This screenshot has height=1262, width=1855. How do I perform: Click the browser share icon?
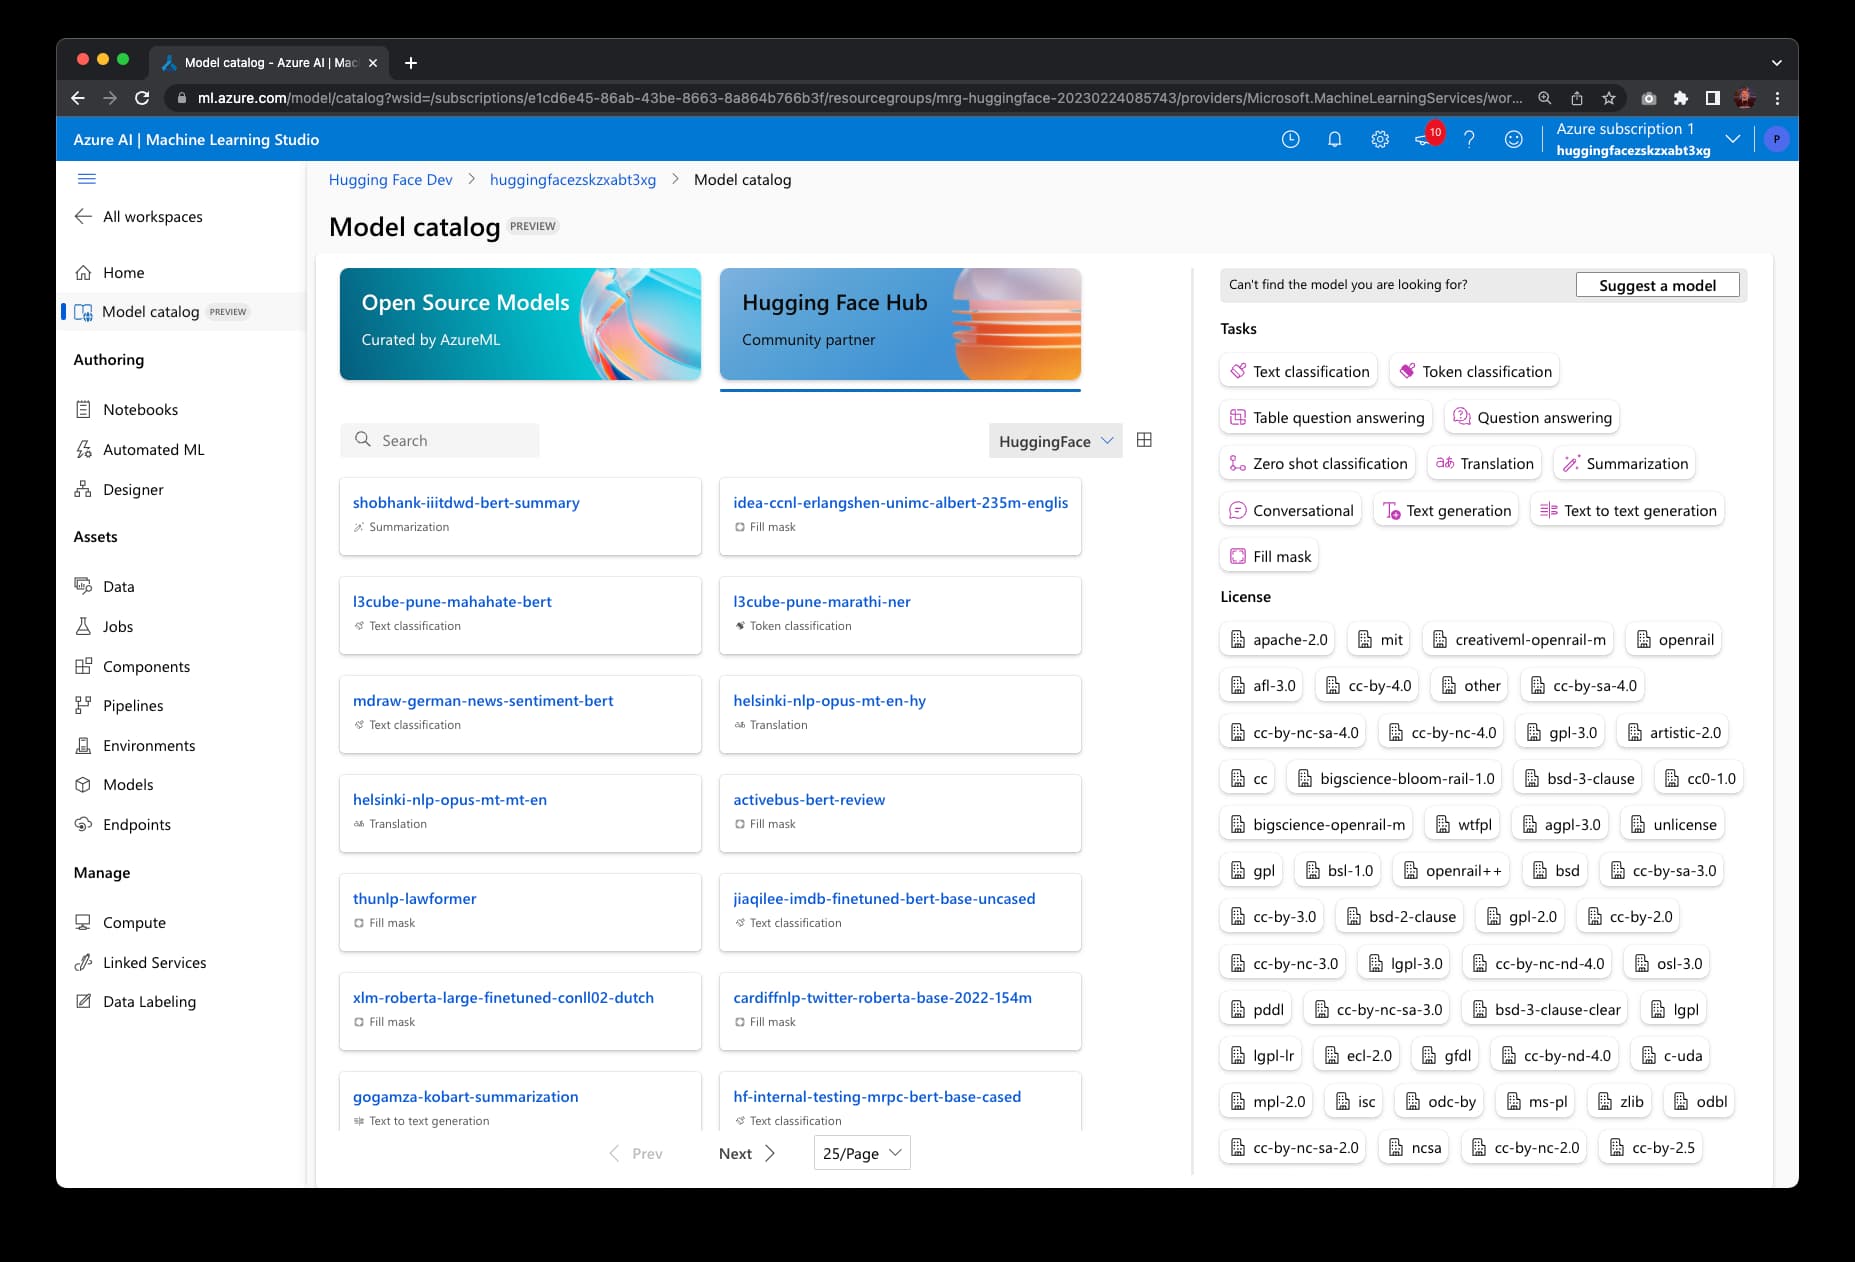point(1576,98)
